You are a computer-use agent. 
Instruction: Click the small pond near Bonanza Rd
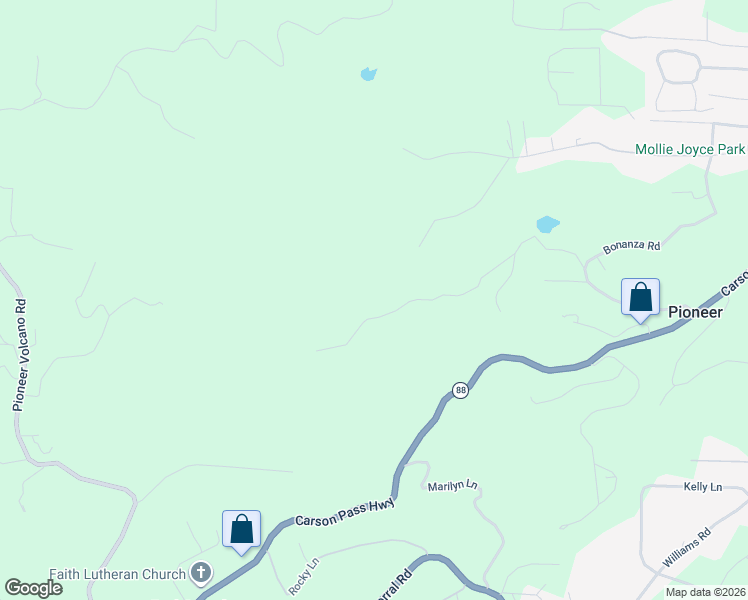547,224
